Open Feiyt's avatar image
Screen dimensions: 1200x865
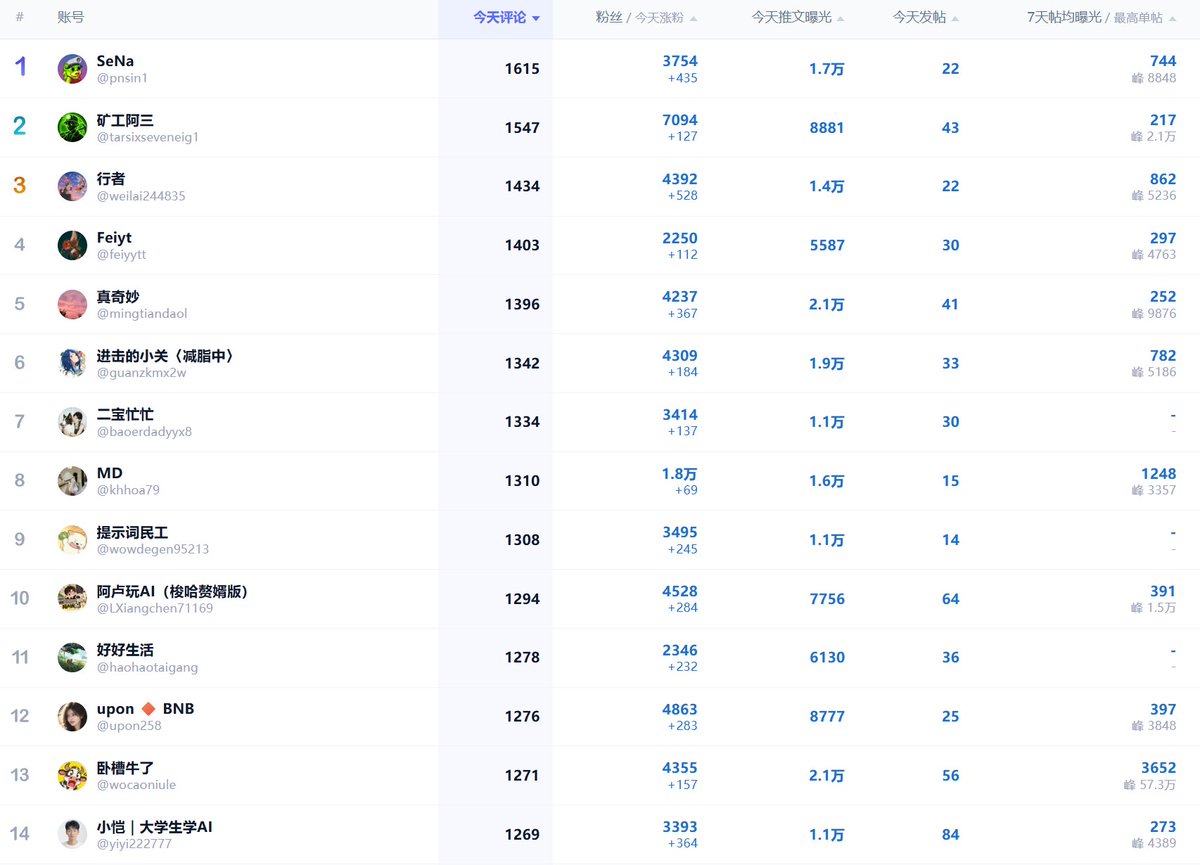coord(72,245)
